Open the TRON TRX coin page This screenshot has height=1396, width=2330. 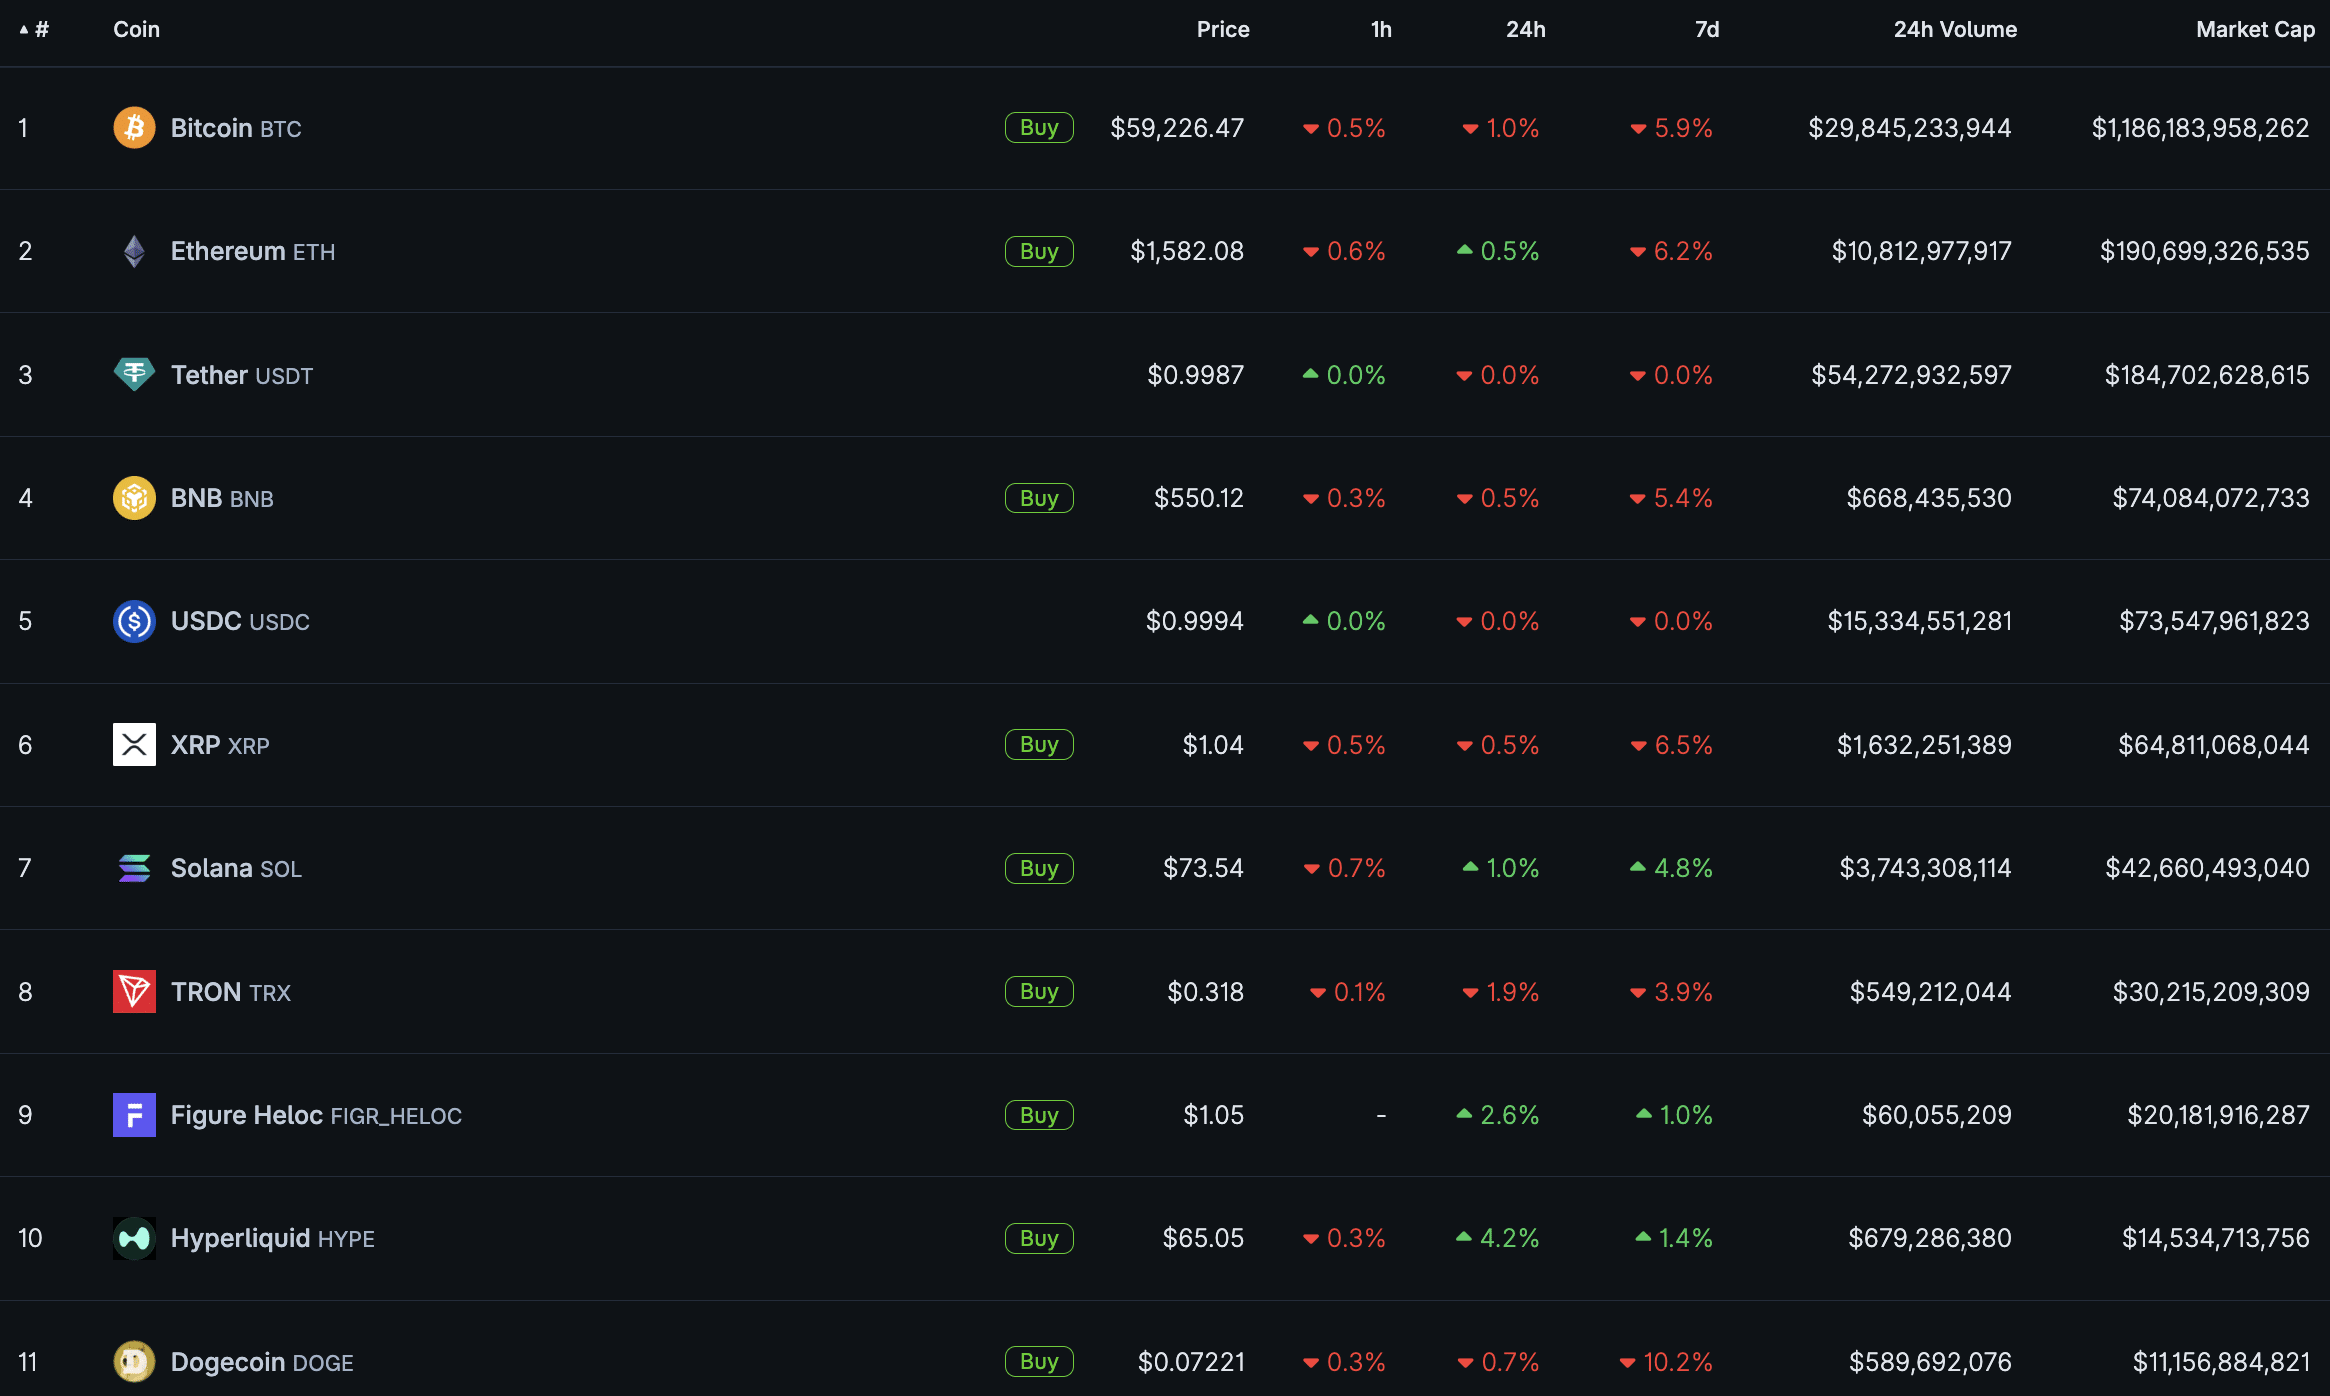231,992
